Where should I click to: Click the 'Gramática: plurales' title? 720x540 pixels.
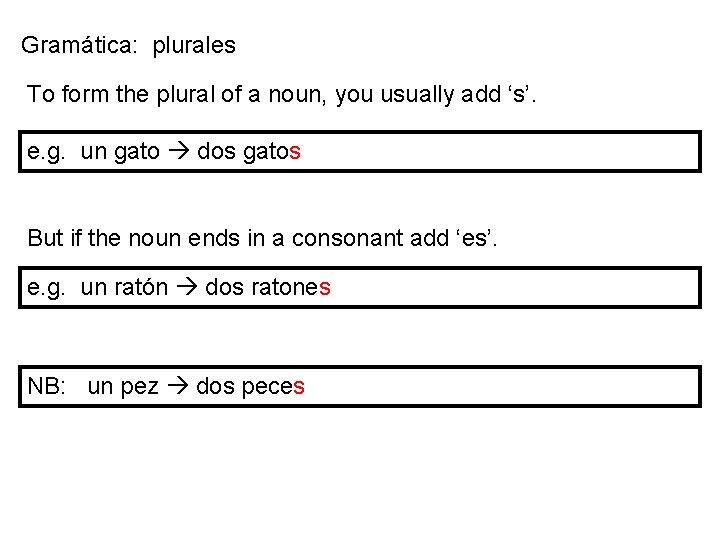tap(128, 46)
